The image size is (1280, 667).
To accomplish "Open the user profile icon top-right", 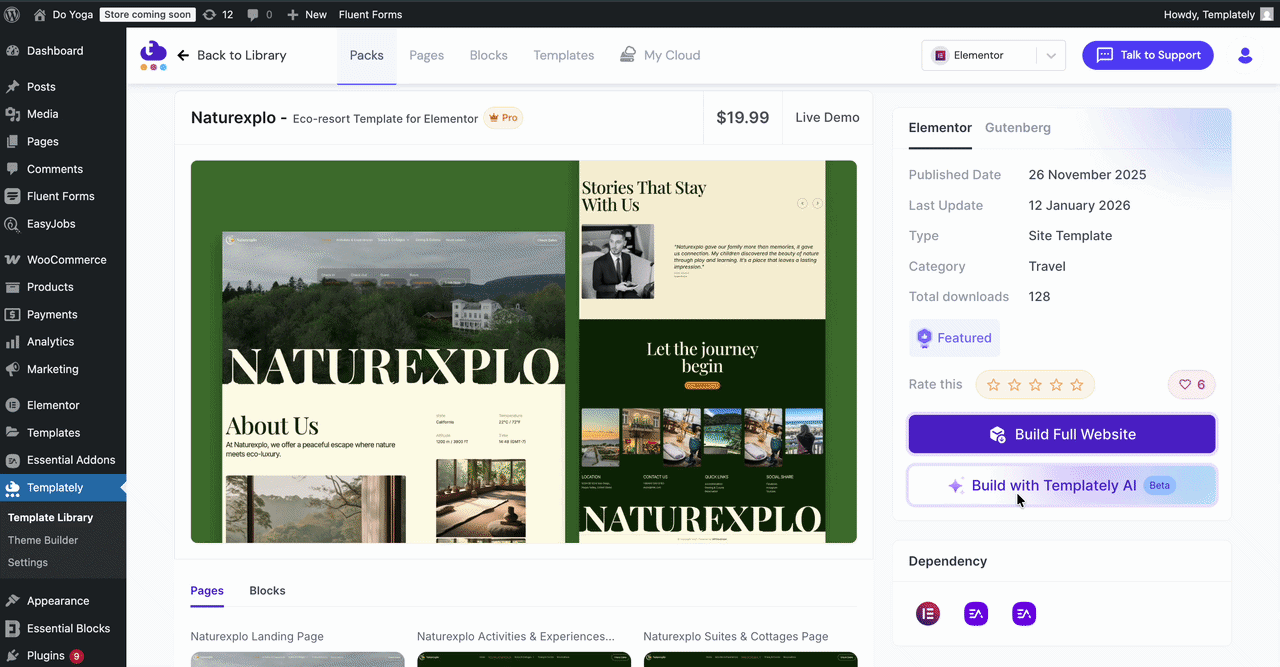I will 1245,55.
